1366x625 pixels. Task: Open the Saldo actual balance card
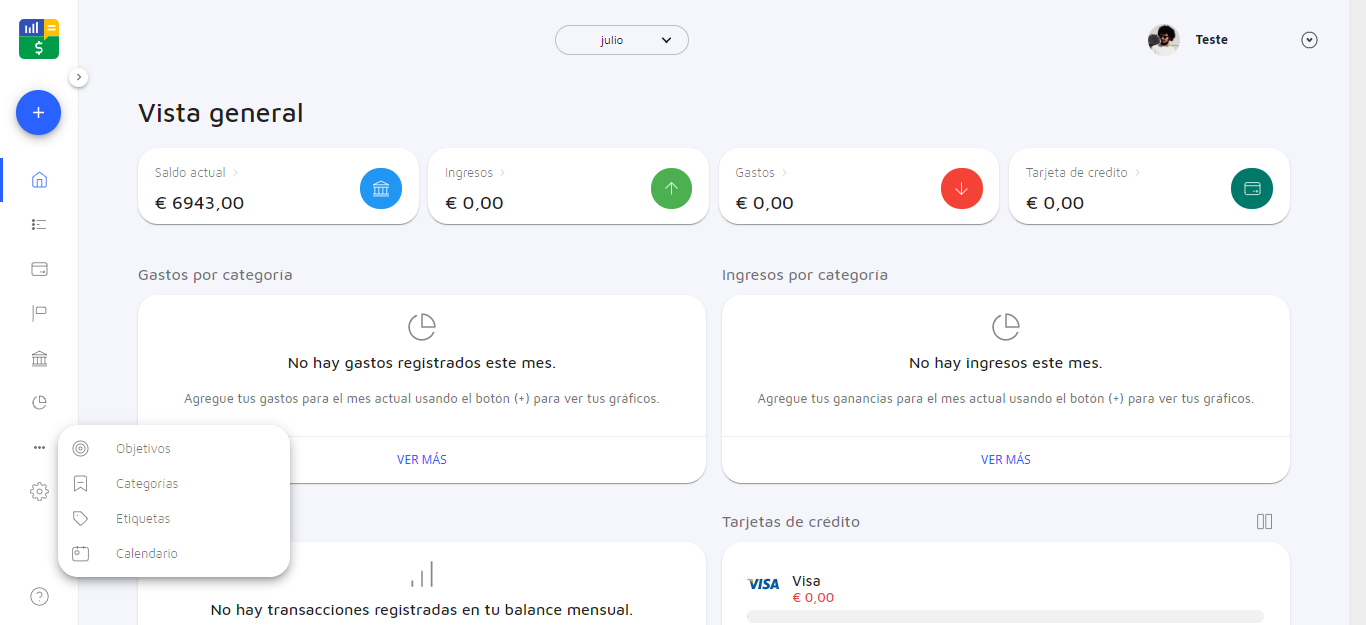pyautogui.click(x=278, y=187)
